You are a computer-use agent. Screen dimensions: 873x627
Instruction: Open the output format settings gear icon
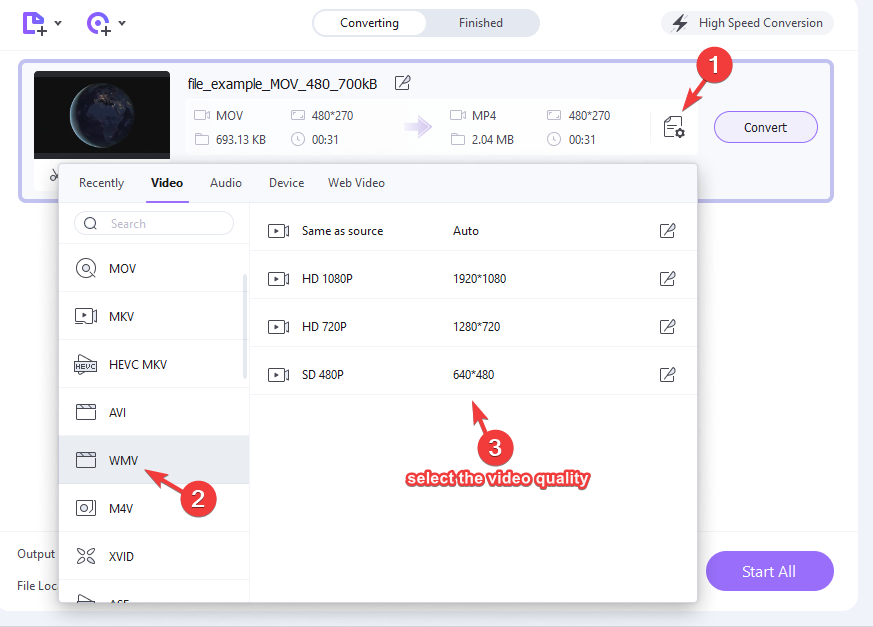coord(675,127)
